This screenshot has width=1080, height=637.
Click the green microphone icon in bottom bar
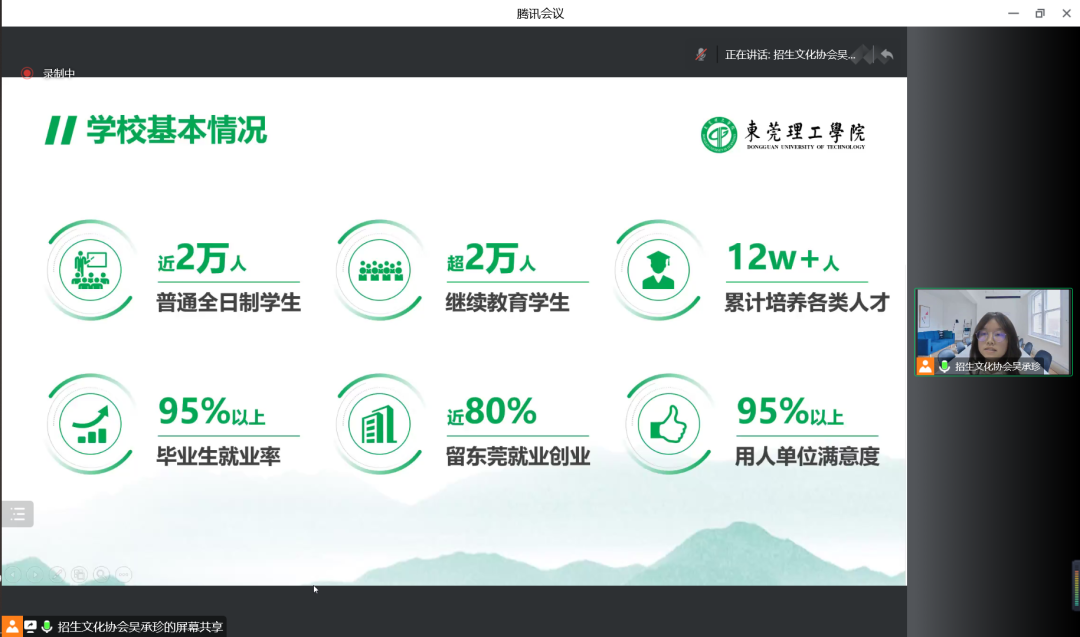pos(46,626)
